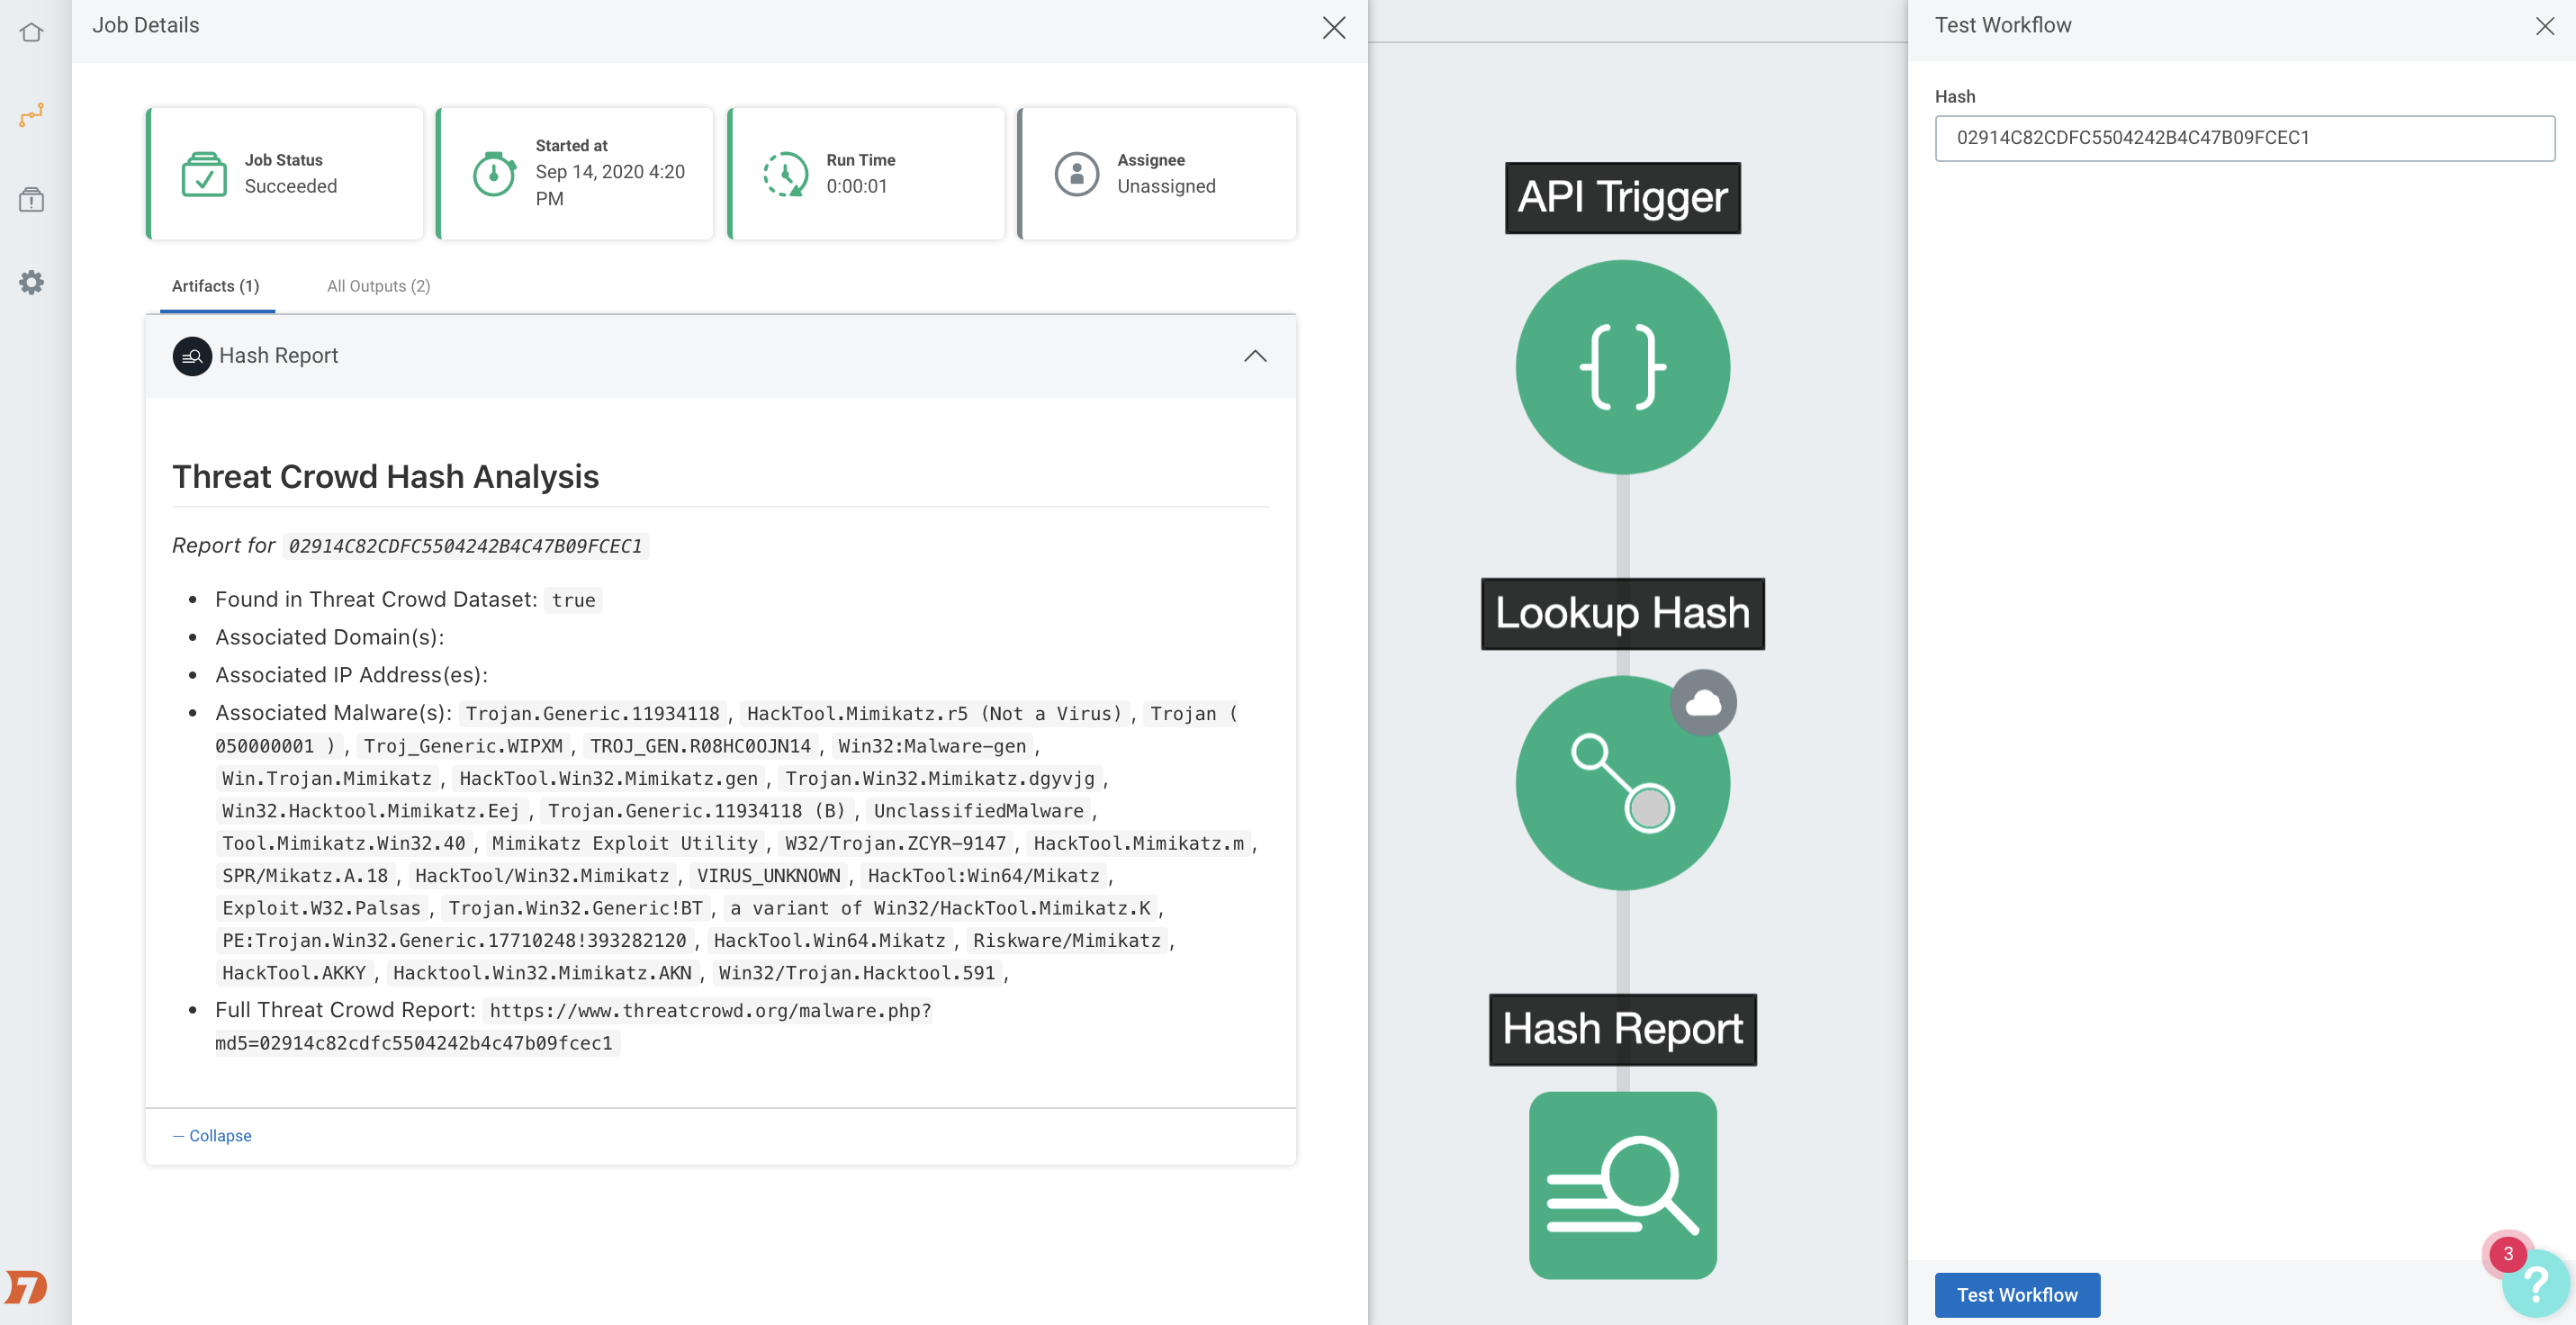Click the Hash input field

pos(2244,138)
